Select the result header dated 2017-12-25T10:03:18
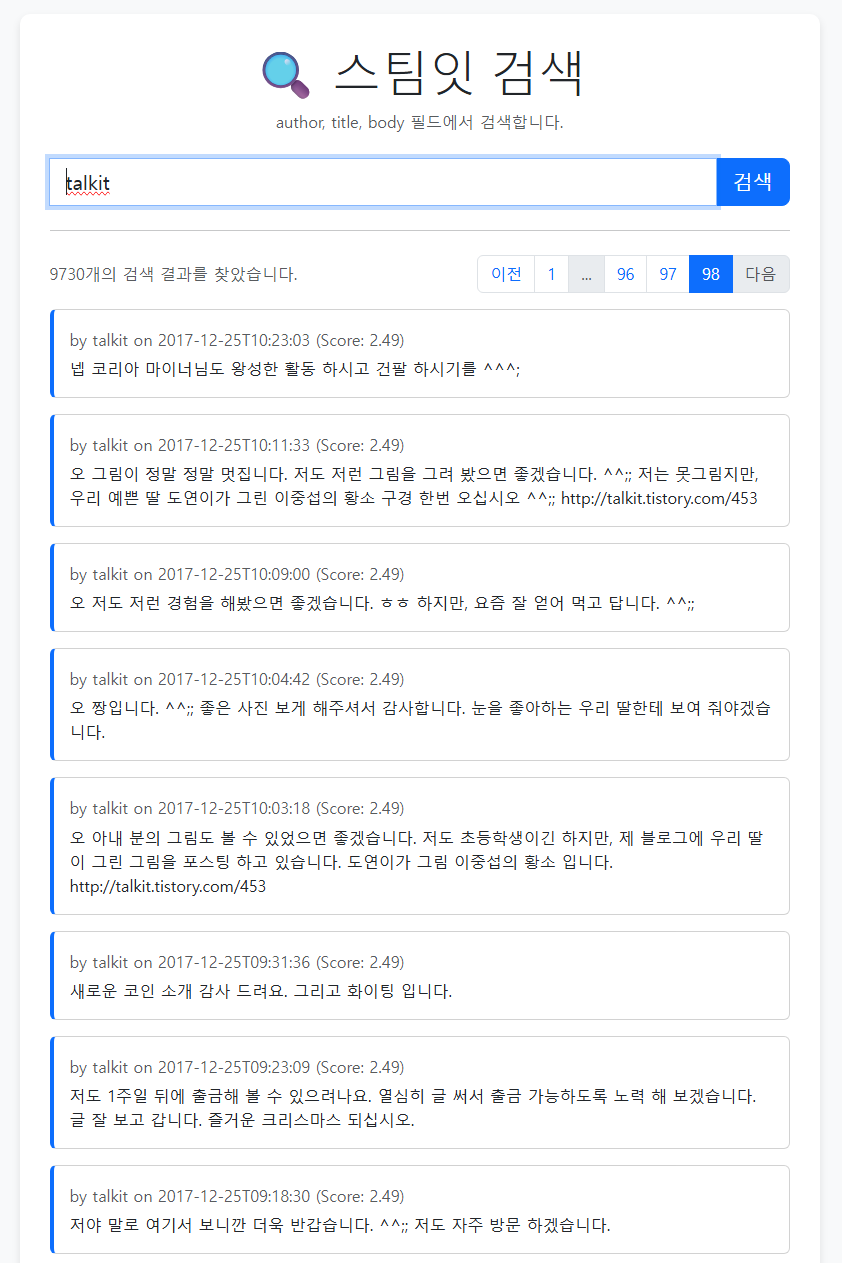 click(237, 808)
